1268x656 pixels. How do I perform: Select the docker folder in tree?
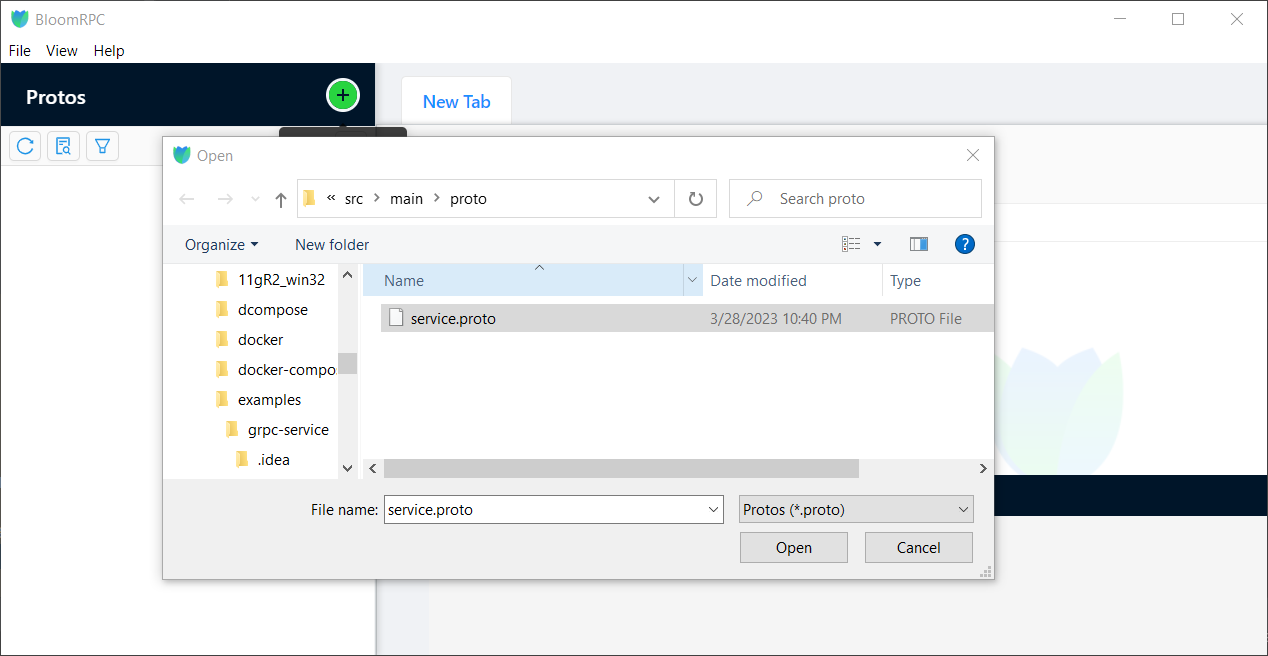pos(261,340)
